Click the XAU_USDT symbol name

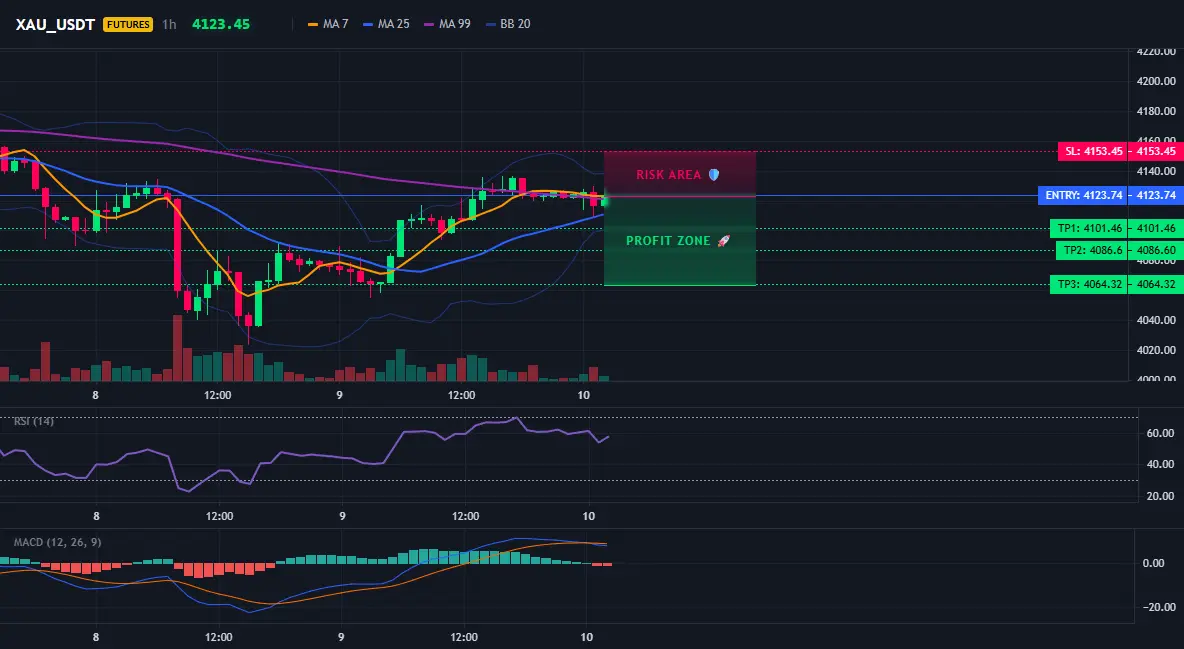pos(55,24)
